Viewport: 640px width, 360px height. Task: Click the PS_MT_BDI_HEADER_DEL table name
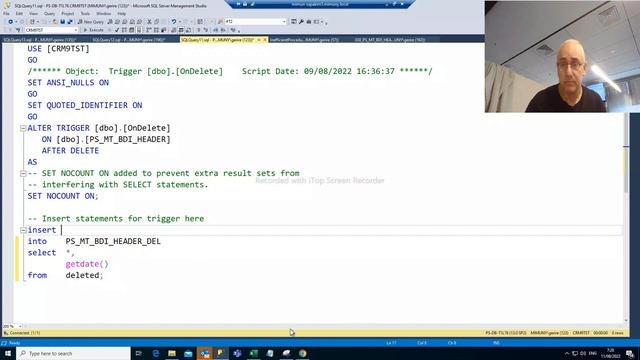pyautogui.click(x=113, y=241)
